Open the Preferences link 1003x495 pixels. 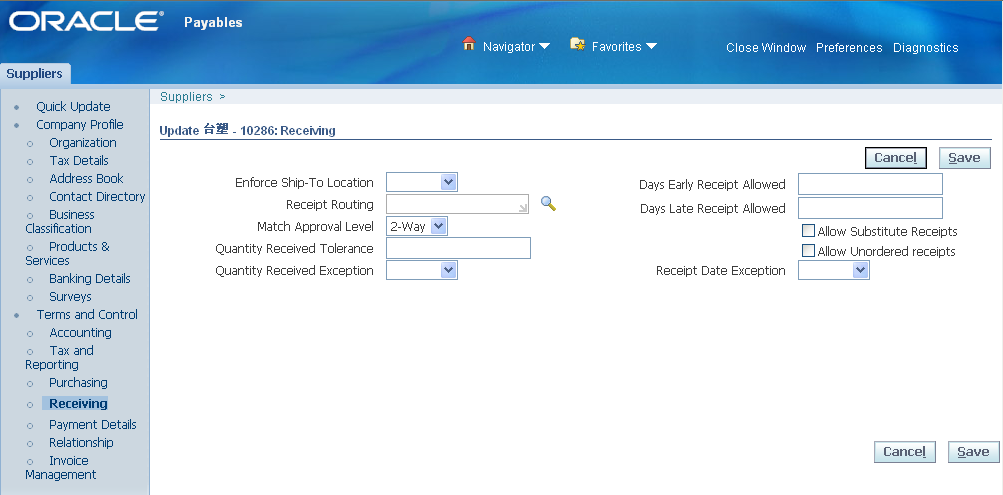point(849,48)
